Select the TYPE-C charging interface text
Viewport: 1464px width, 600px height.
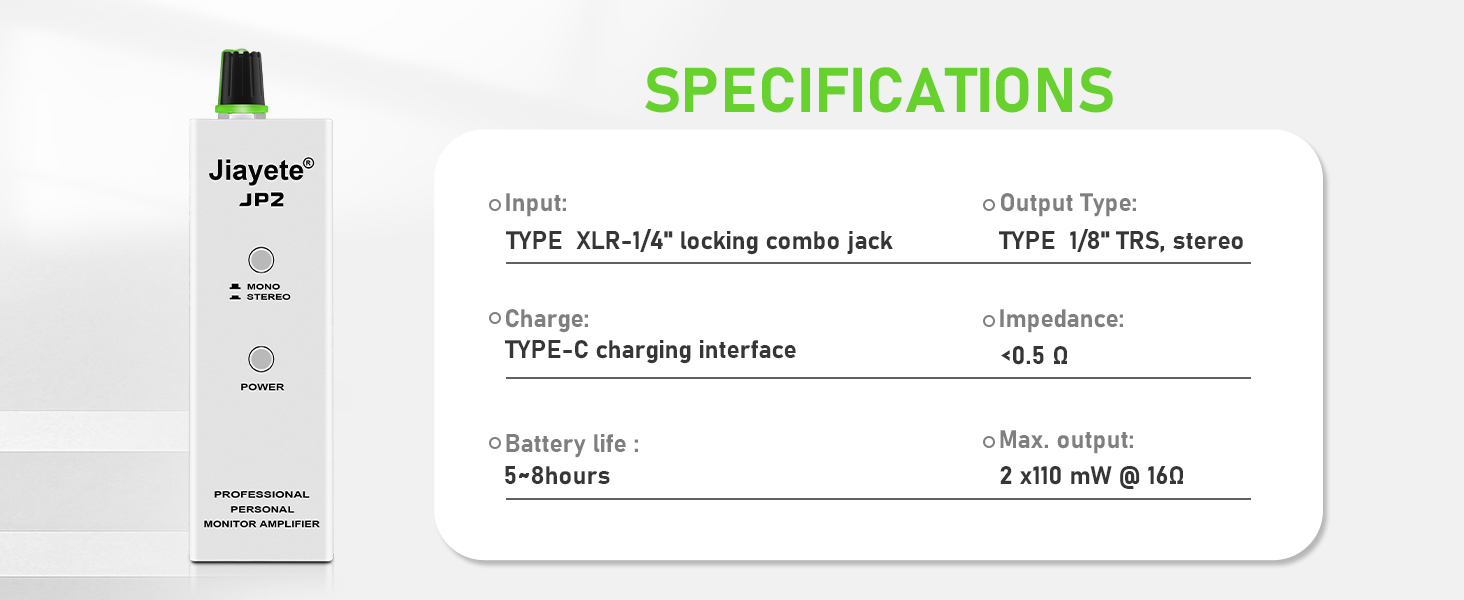(x=651, y=350)
